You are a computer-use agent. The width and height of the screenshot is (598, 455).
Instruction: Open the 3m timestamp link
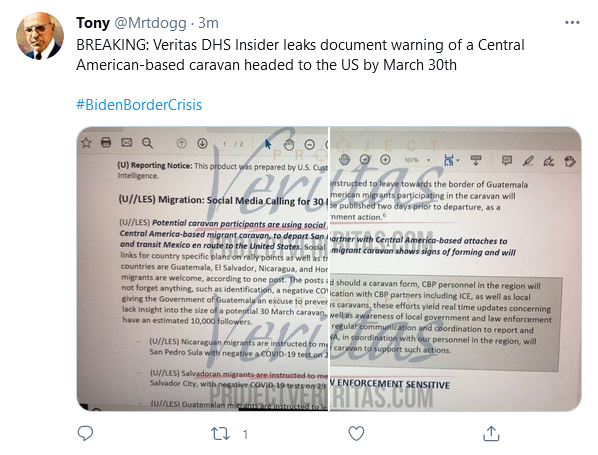tap(208, 23)
